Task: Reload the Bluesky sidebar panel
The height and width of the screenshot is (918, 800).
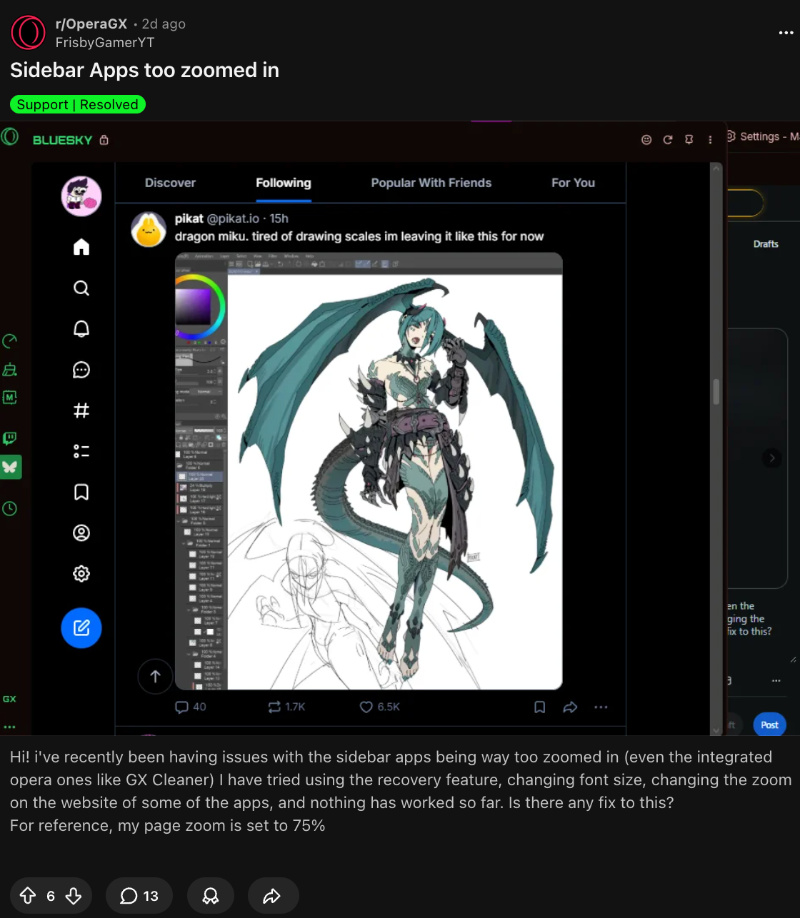Action: [668, 139]
